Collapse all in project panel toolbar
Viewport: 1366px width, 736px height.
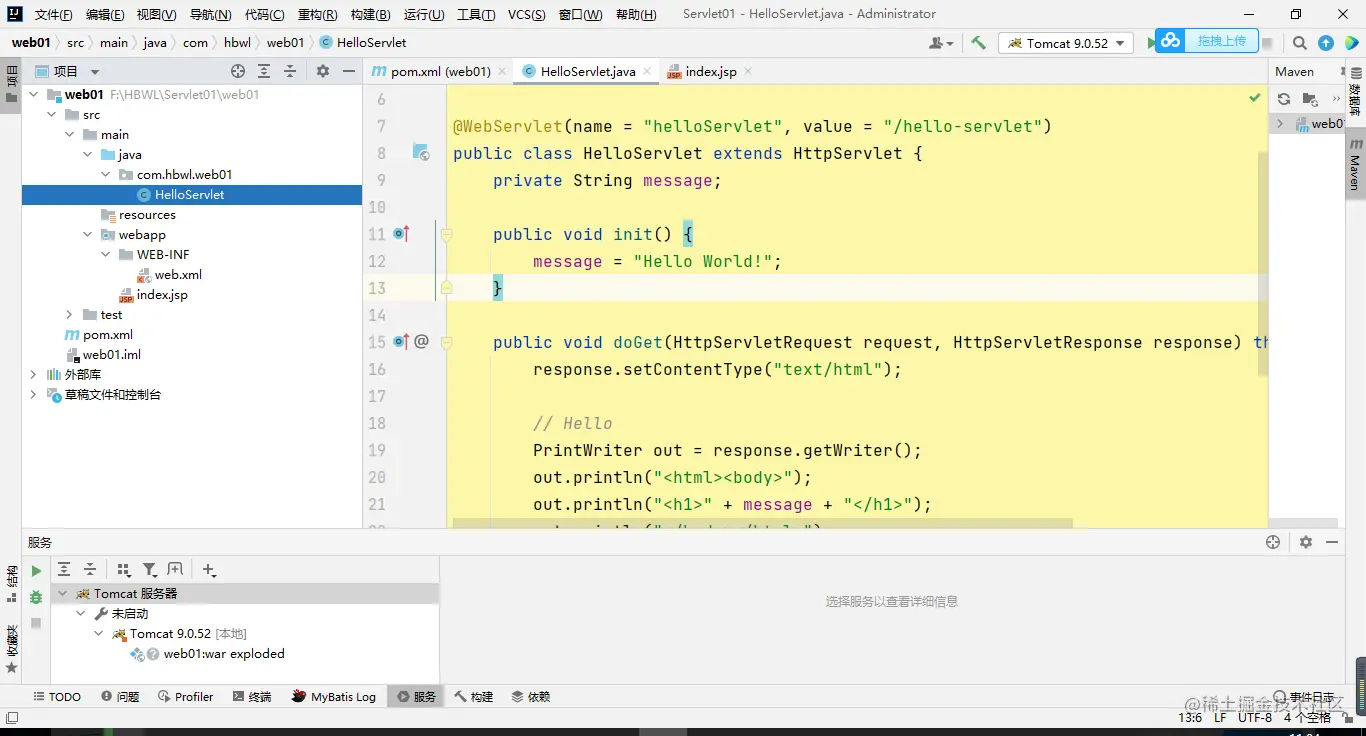point(290,71)
